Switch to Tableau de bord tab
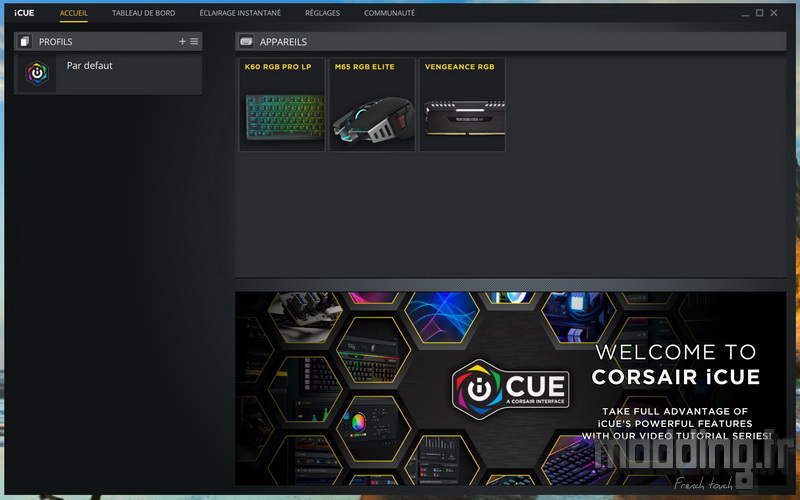 pos(143,13)
